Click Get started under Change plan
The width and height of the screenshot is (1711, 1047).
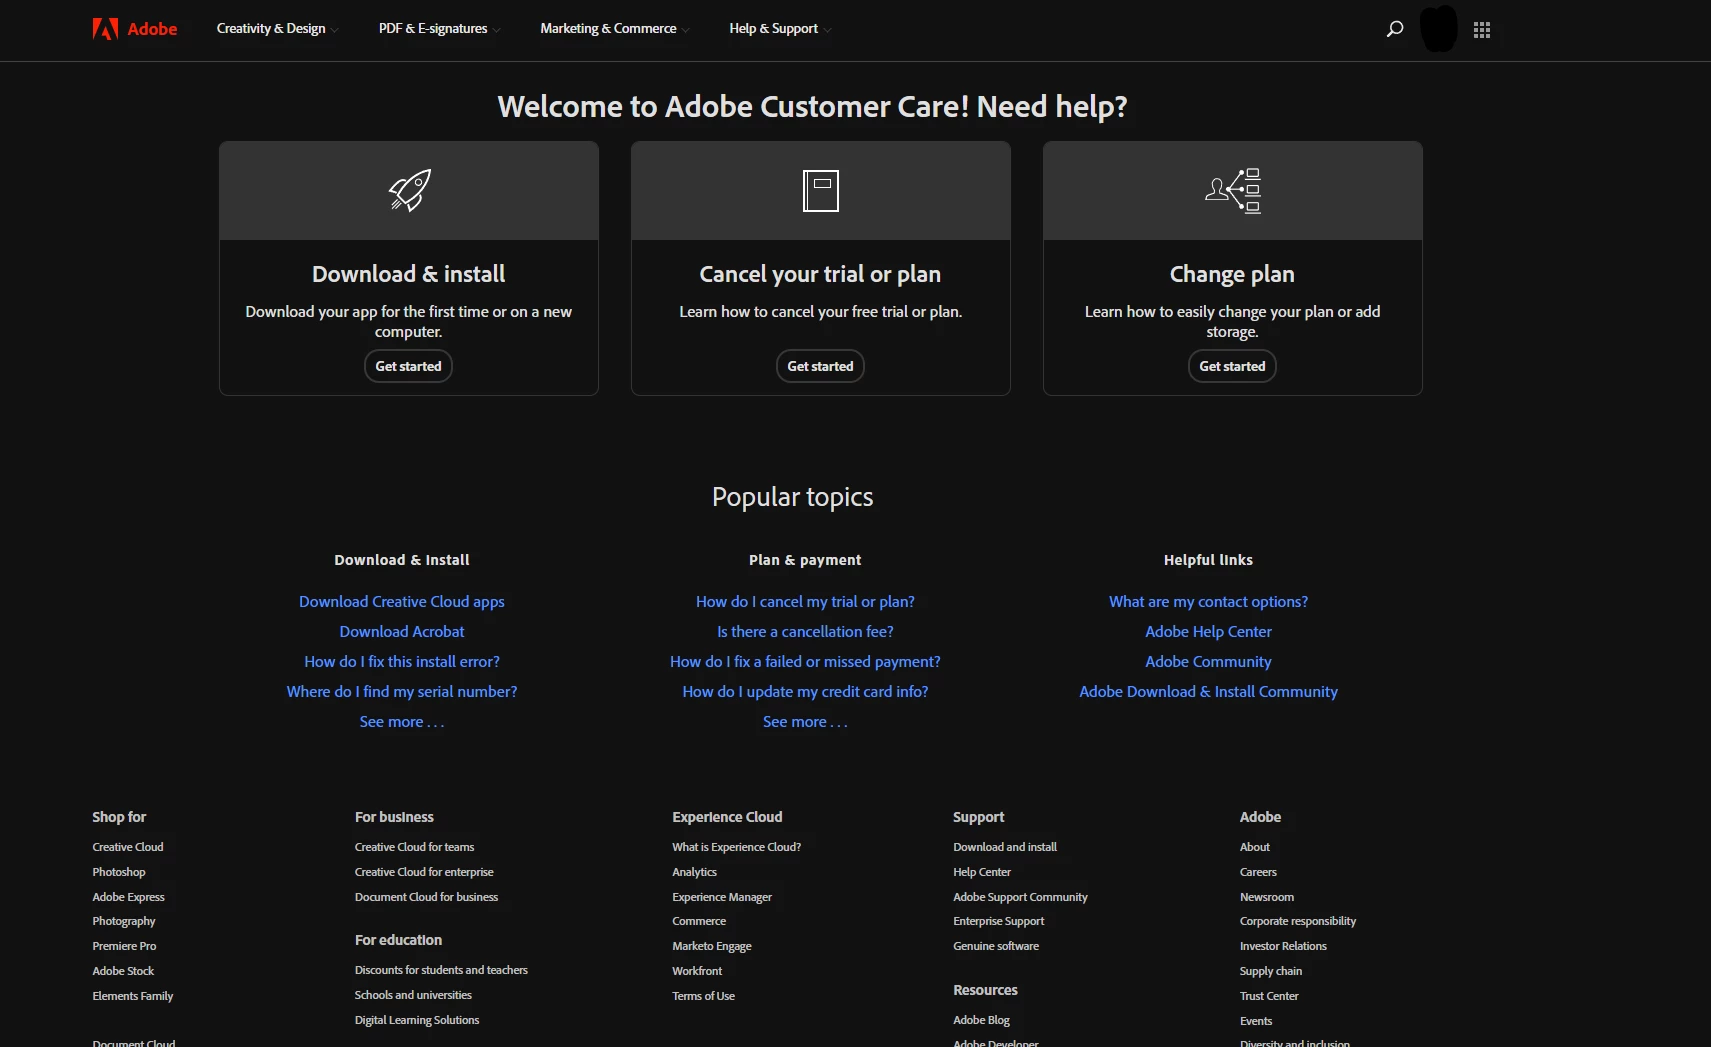tap(1232, 366)
